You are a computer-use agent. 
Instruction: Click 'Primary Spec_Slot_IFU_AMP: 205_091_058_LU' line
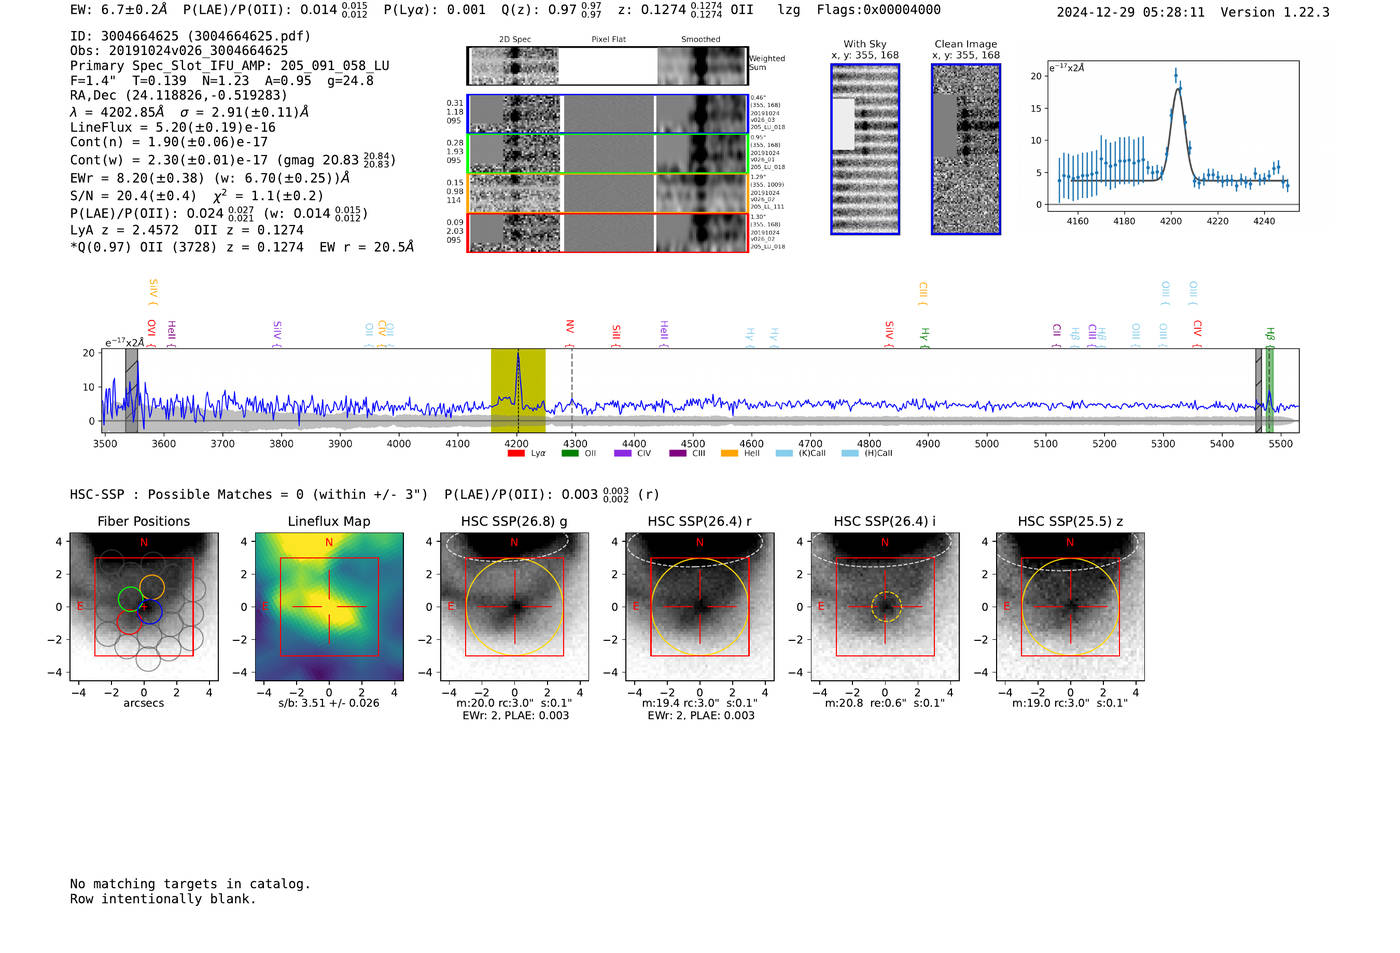tap(230, 65)
